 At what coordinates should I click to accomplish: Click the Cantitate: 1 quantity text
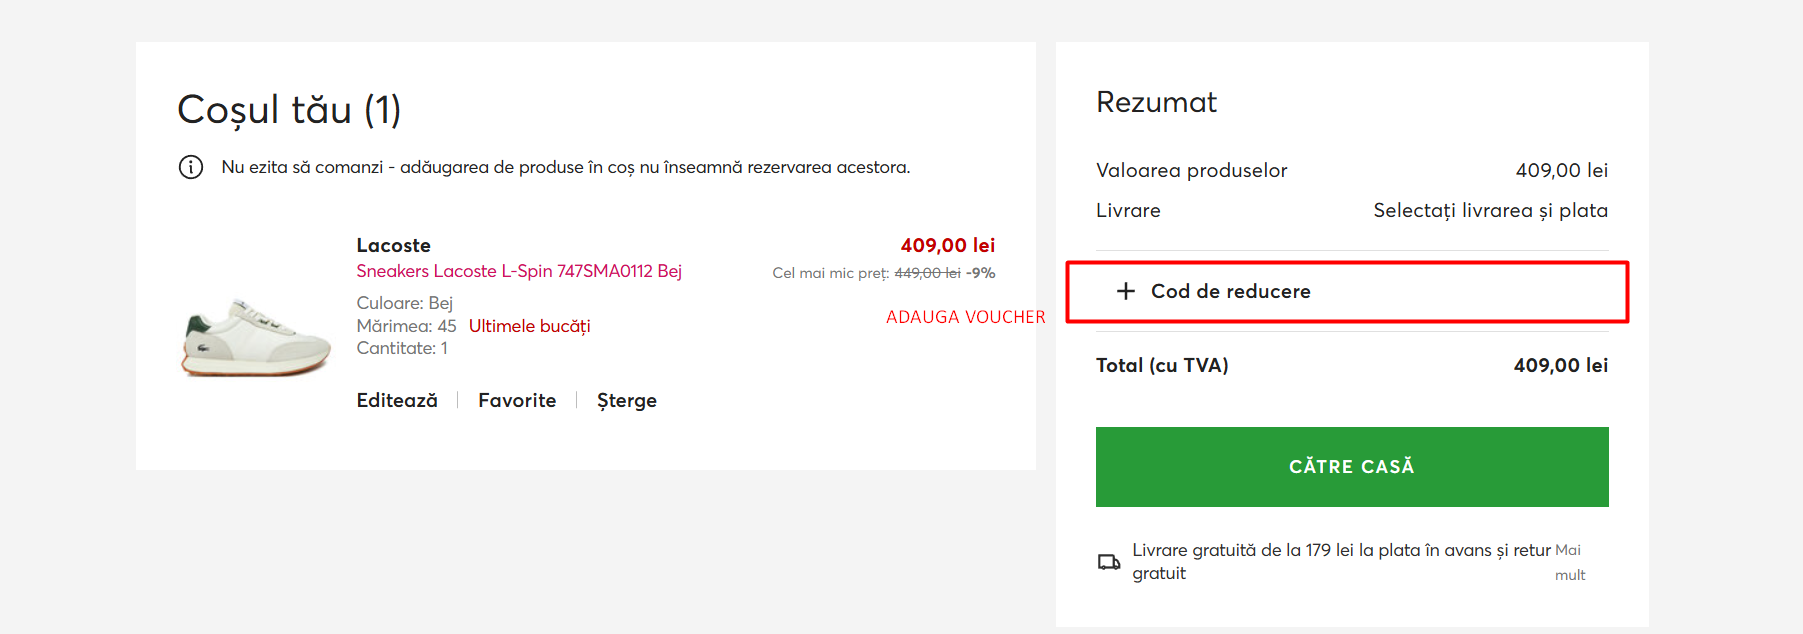click(402, 348)
